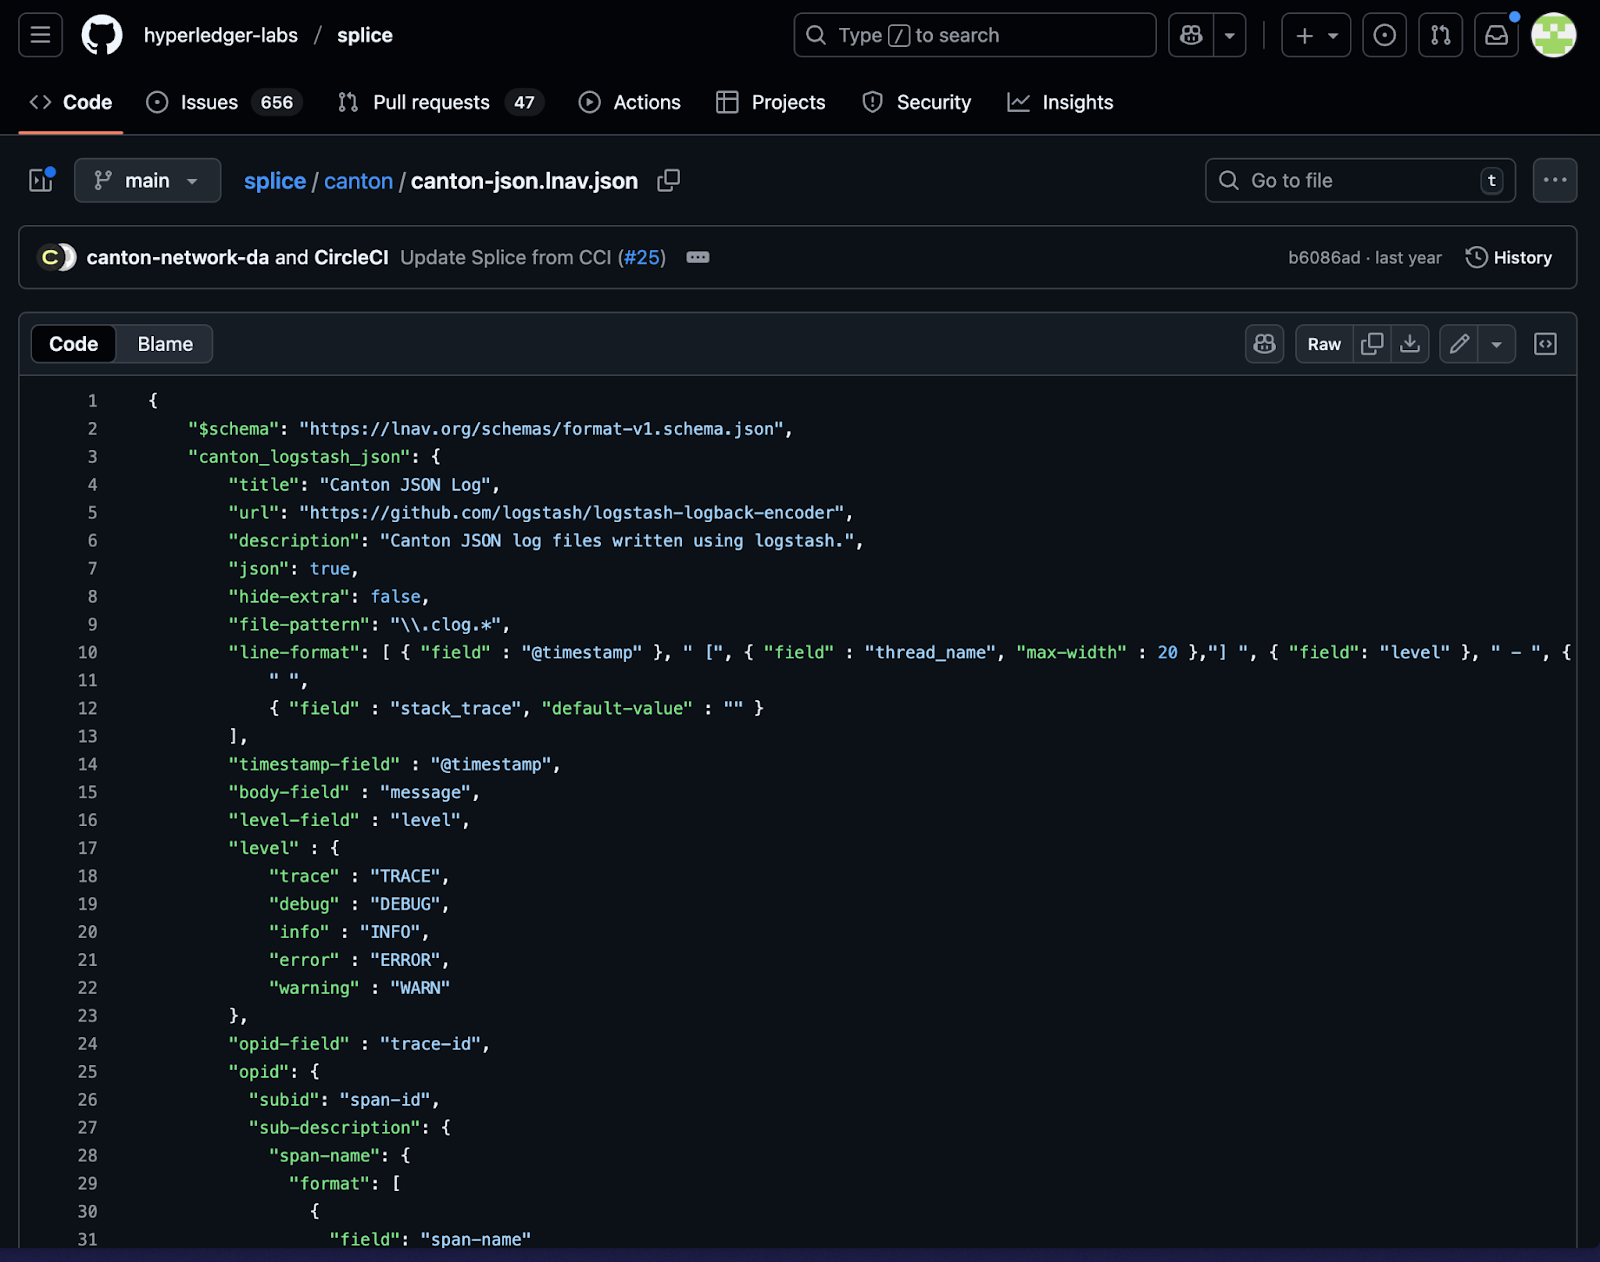Open the main branch selector dropdown
The height and width of the screenshot is (1262, 1600).
point(147,180)
